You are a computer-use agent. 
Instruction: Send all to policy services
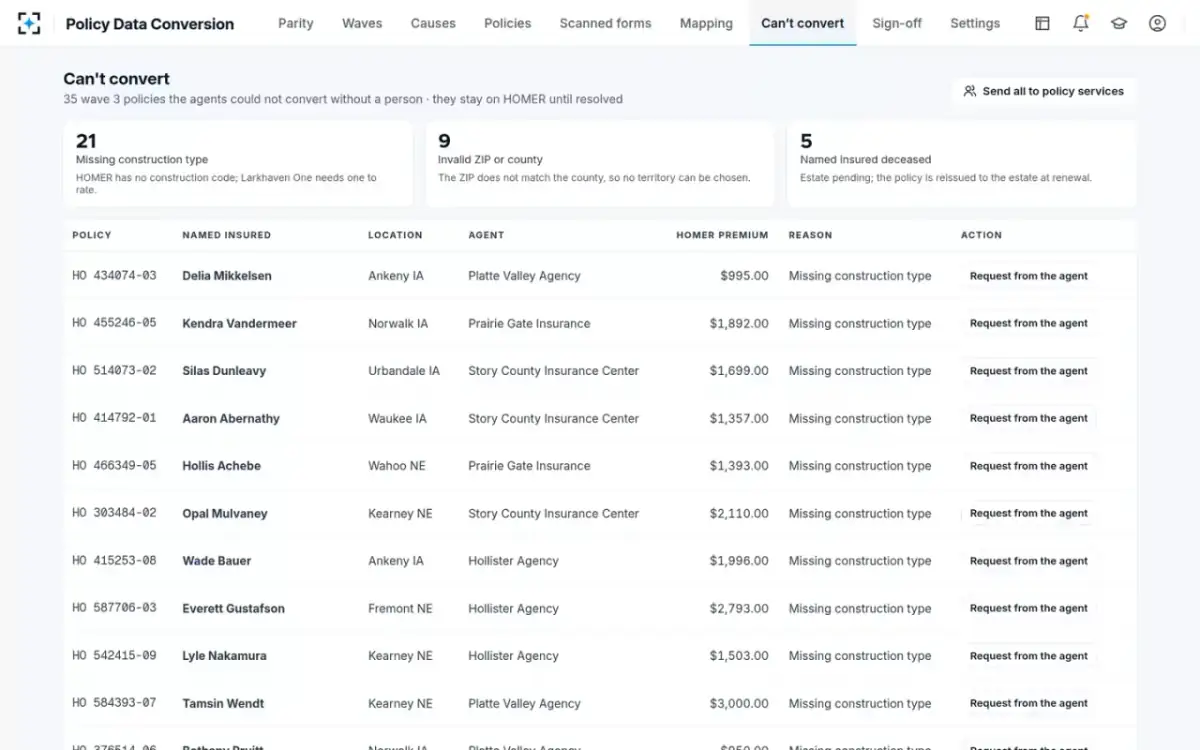1044,91
